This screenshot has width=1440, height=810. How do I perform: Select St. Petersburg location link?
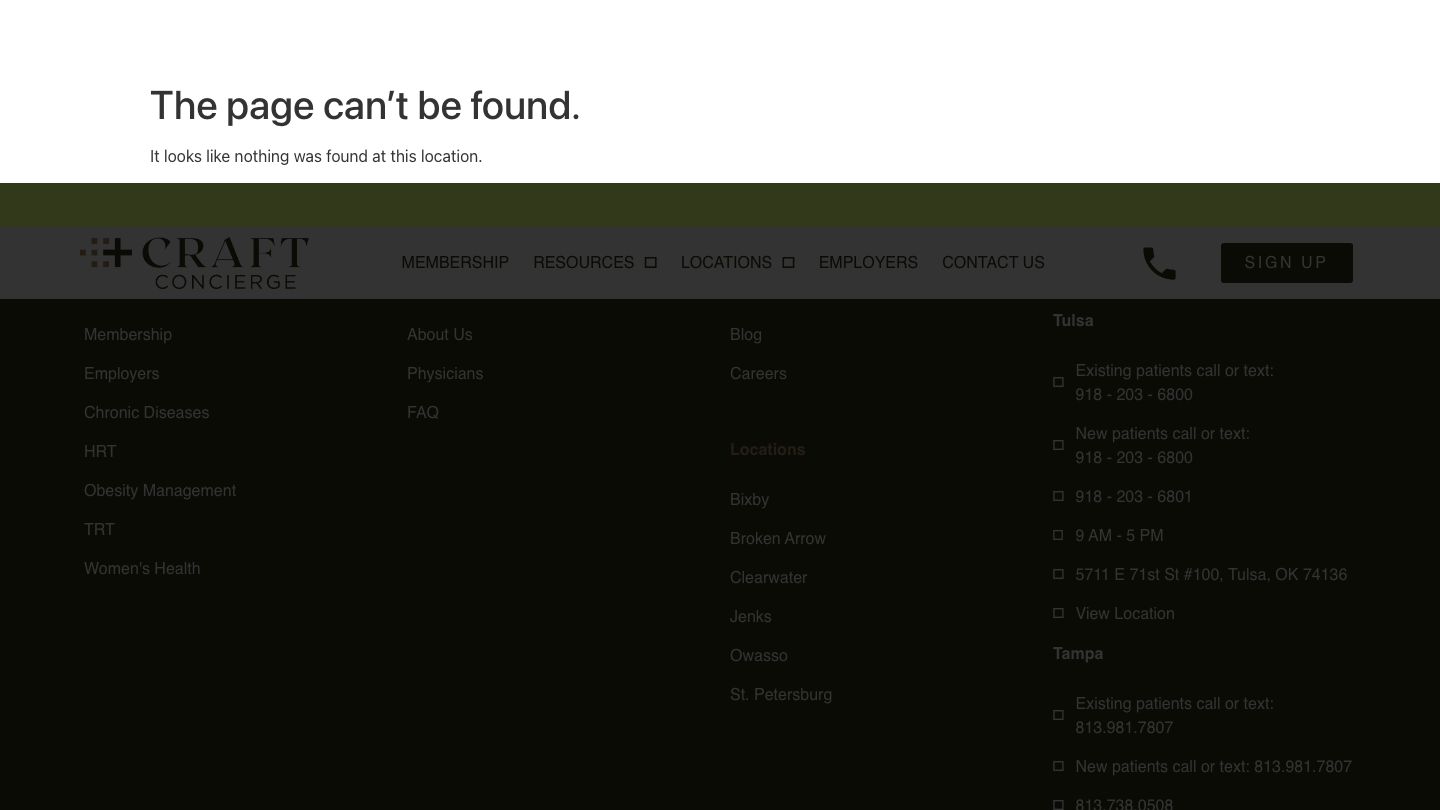(x=781, y=695)
